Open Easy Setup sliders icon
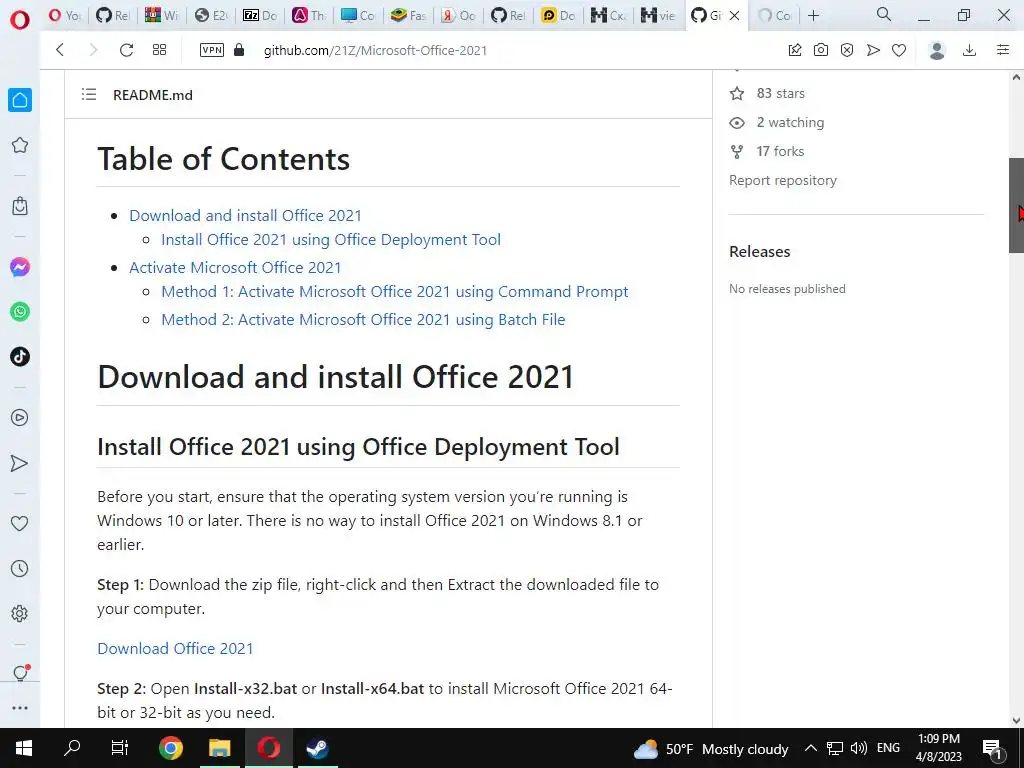This screenshot has height=768, width=1024. click(x=1003, y=50)
